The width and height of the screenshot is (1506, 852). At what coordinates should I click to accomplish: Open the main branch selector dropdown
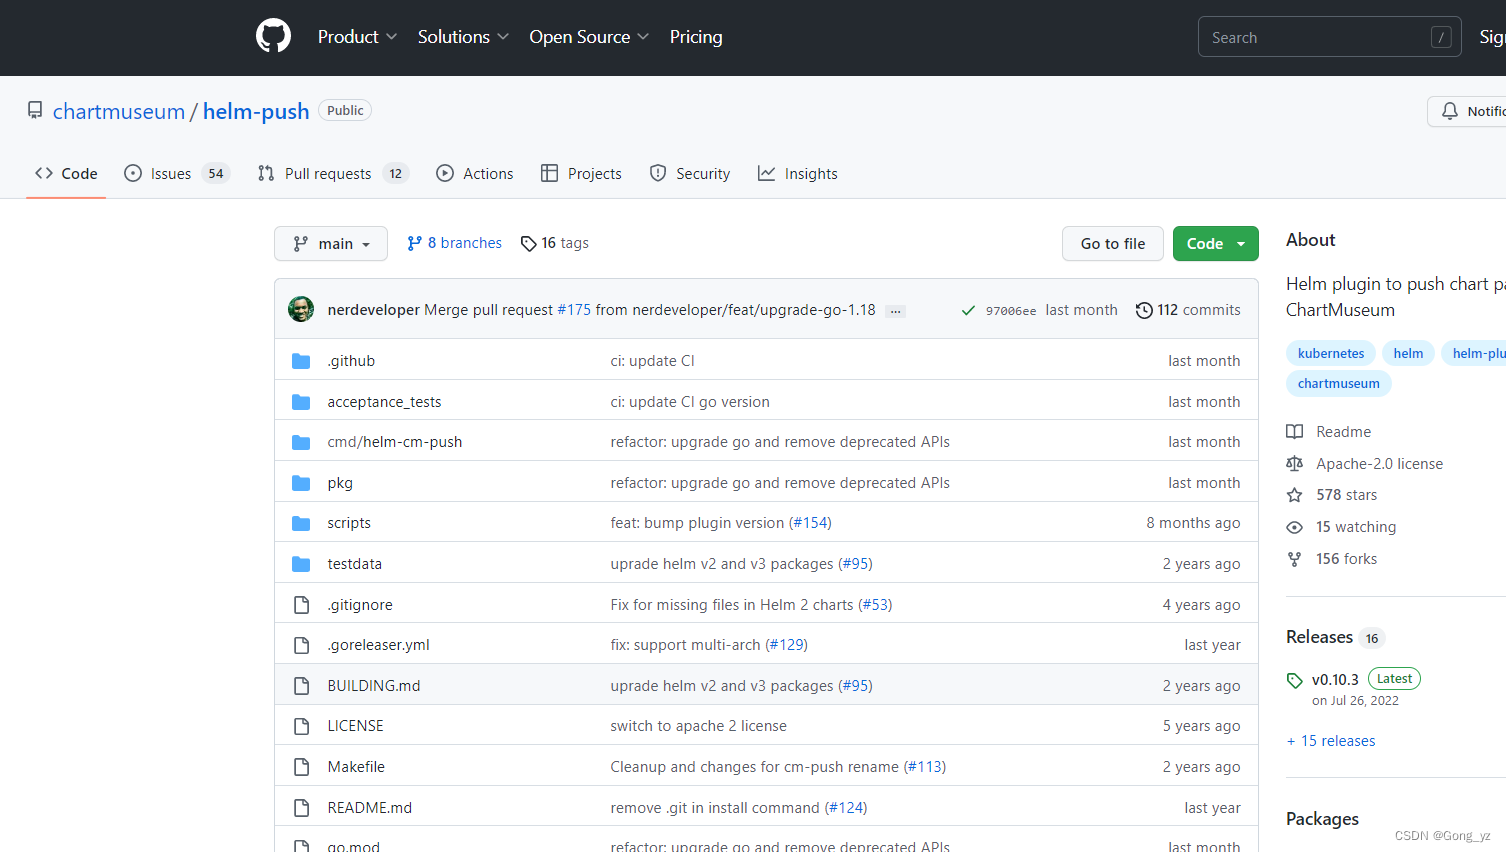pos(331,244)
